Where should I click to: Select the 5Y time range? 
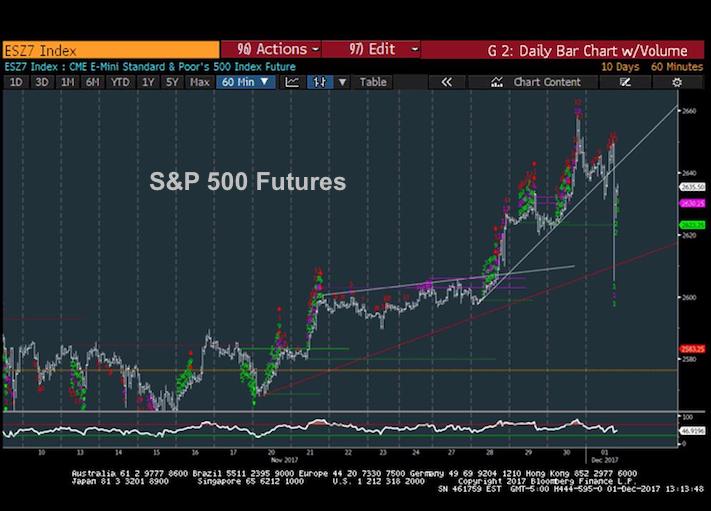(x=172, y=82)
